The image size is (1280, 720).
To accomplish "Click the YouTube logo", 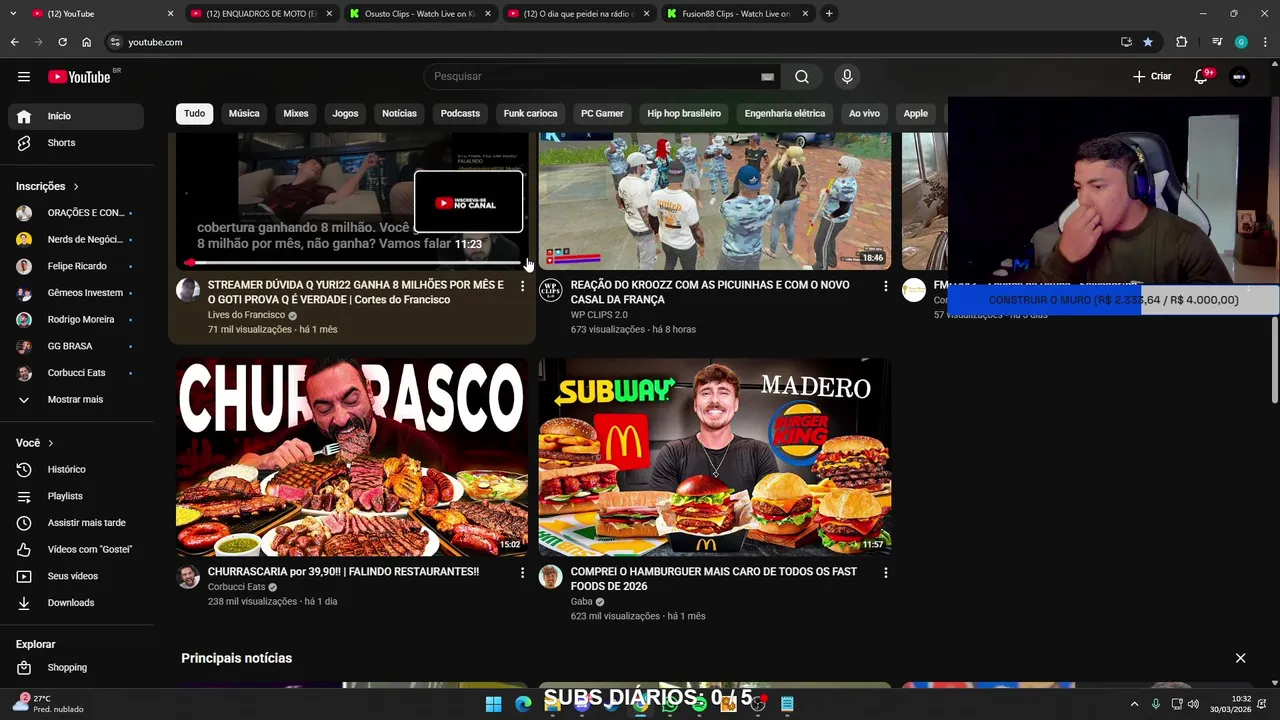I will pyautogui.click(x=79, y=77).
